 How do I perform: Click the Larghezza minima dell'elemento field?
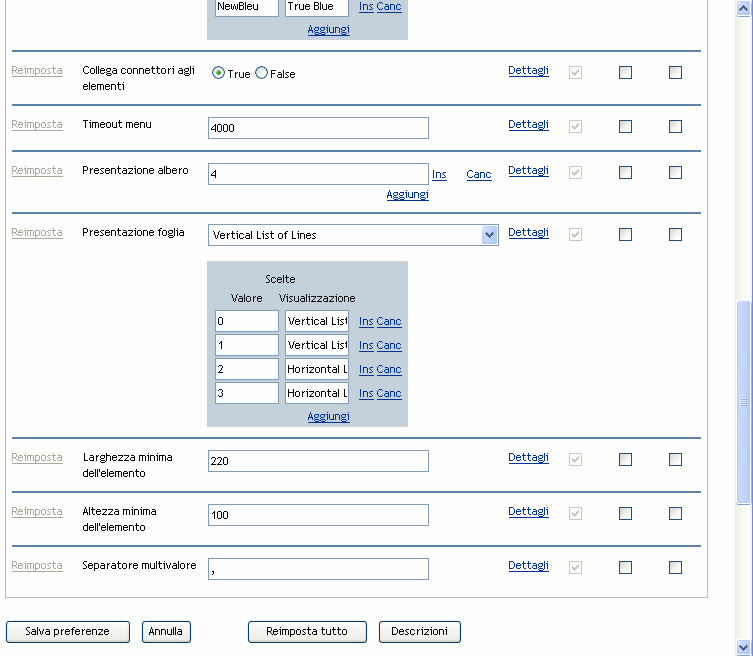point(318,461)
